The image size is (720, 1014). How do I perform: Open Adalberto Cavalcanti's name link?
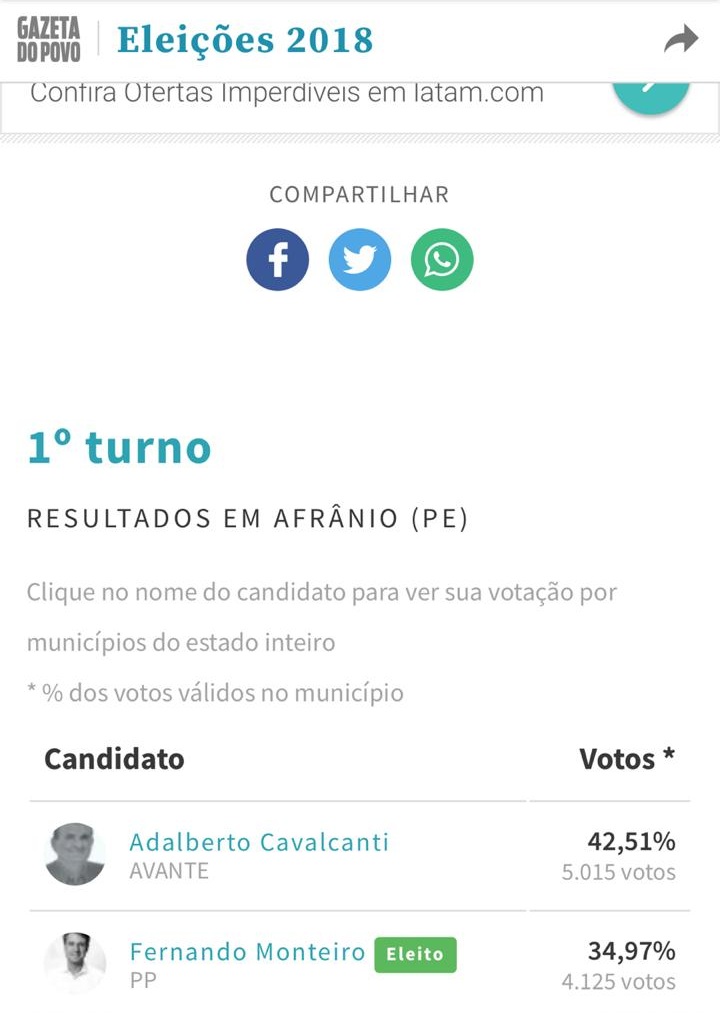[x=259, y=842]
